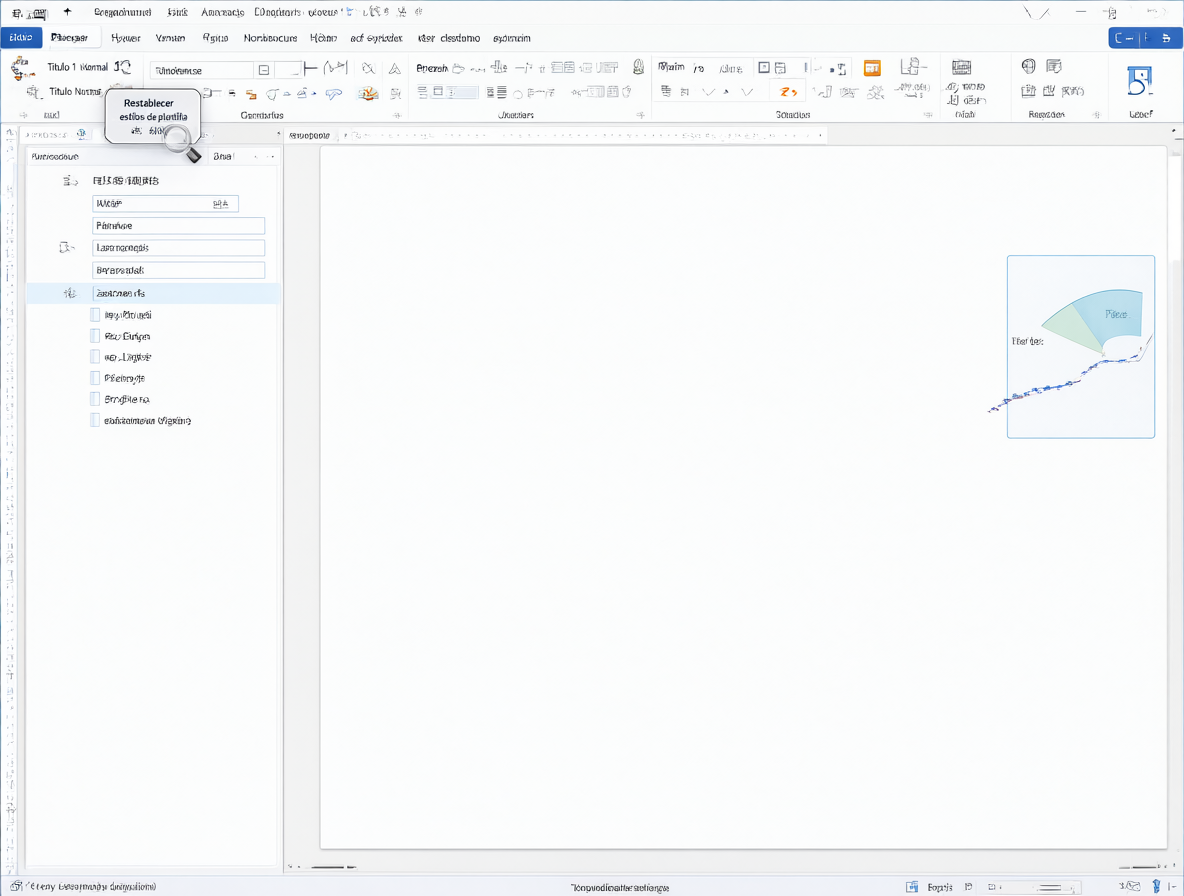
Task: Click the globe-like icon in the ribbon's right group
Action: 1028,66
